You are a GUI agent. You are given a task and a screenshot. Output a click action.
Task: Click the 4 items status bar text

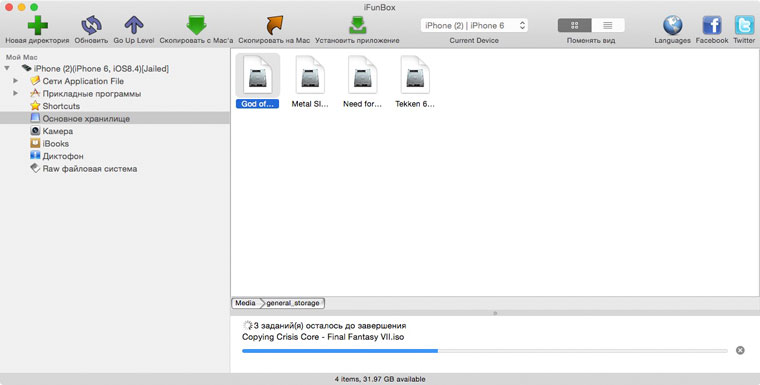coord(380,379)
